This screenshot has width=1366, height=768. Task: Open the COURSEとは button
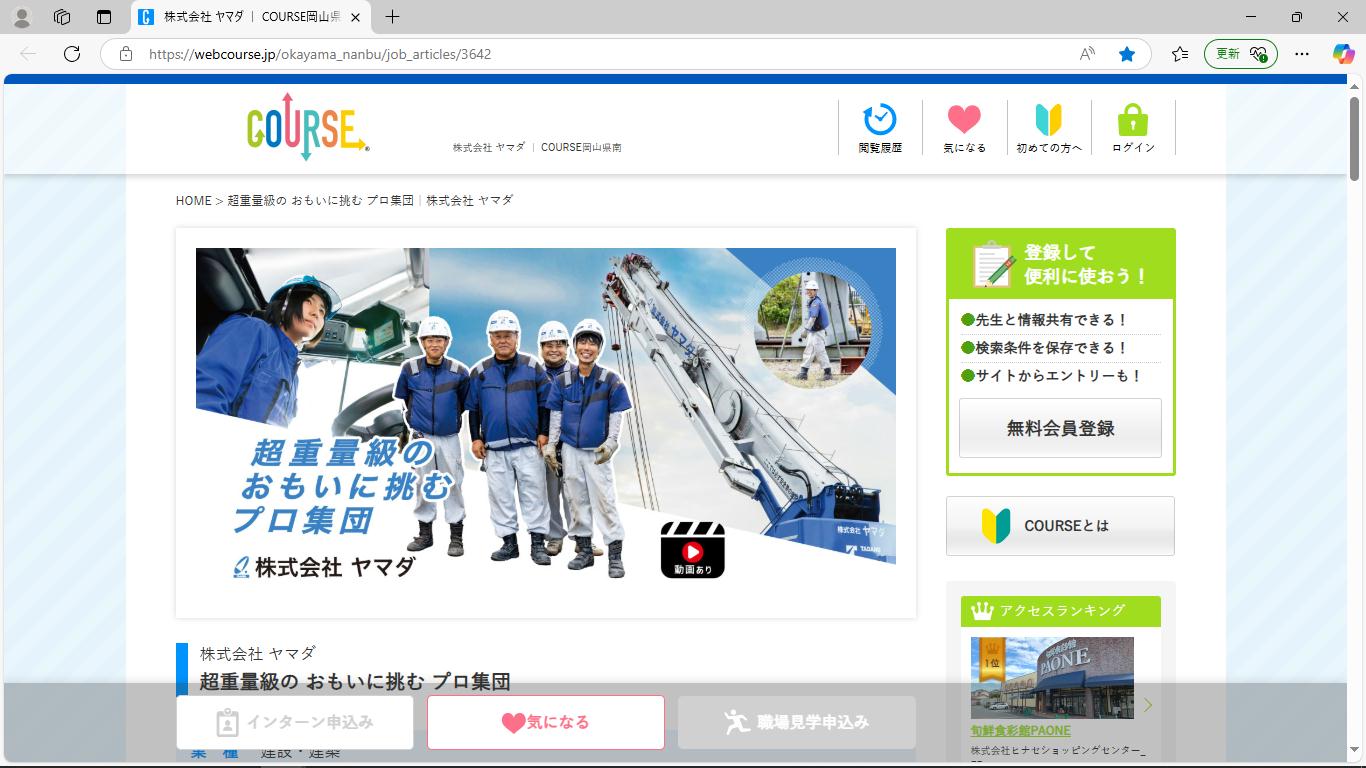click(x=1060, y=526)
